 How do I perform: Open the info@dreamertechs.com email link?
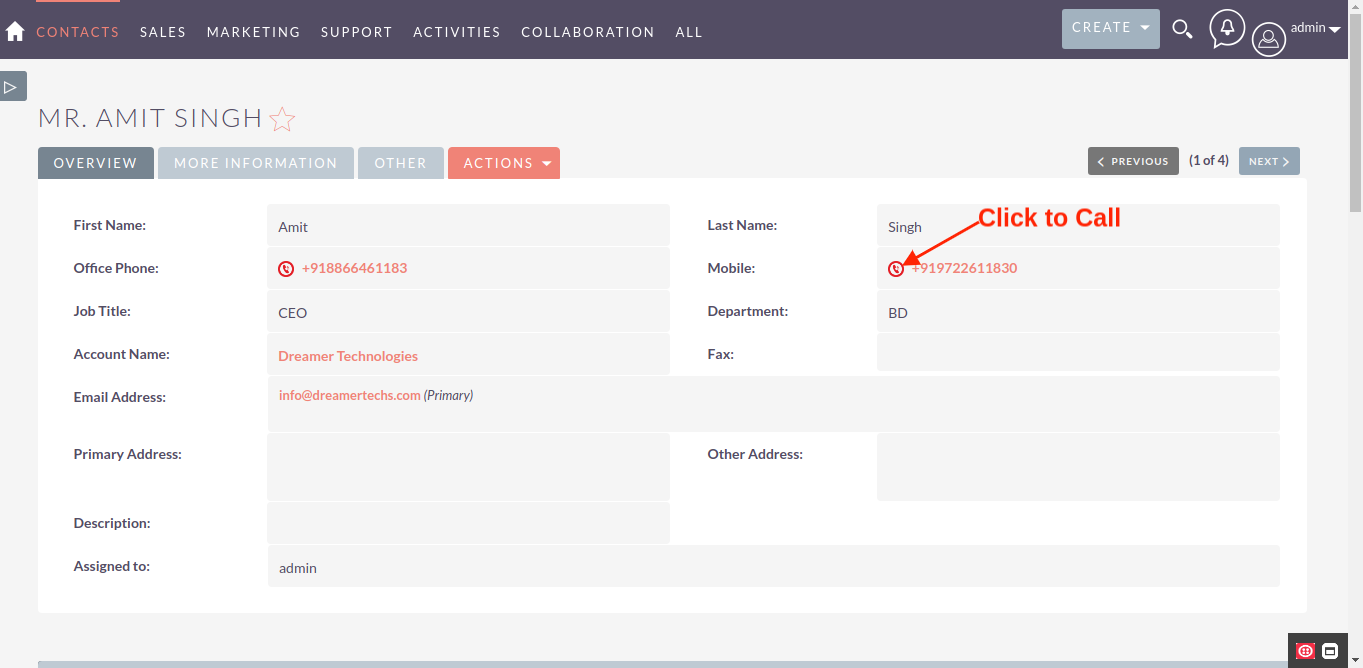[349, 395]
